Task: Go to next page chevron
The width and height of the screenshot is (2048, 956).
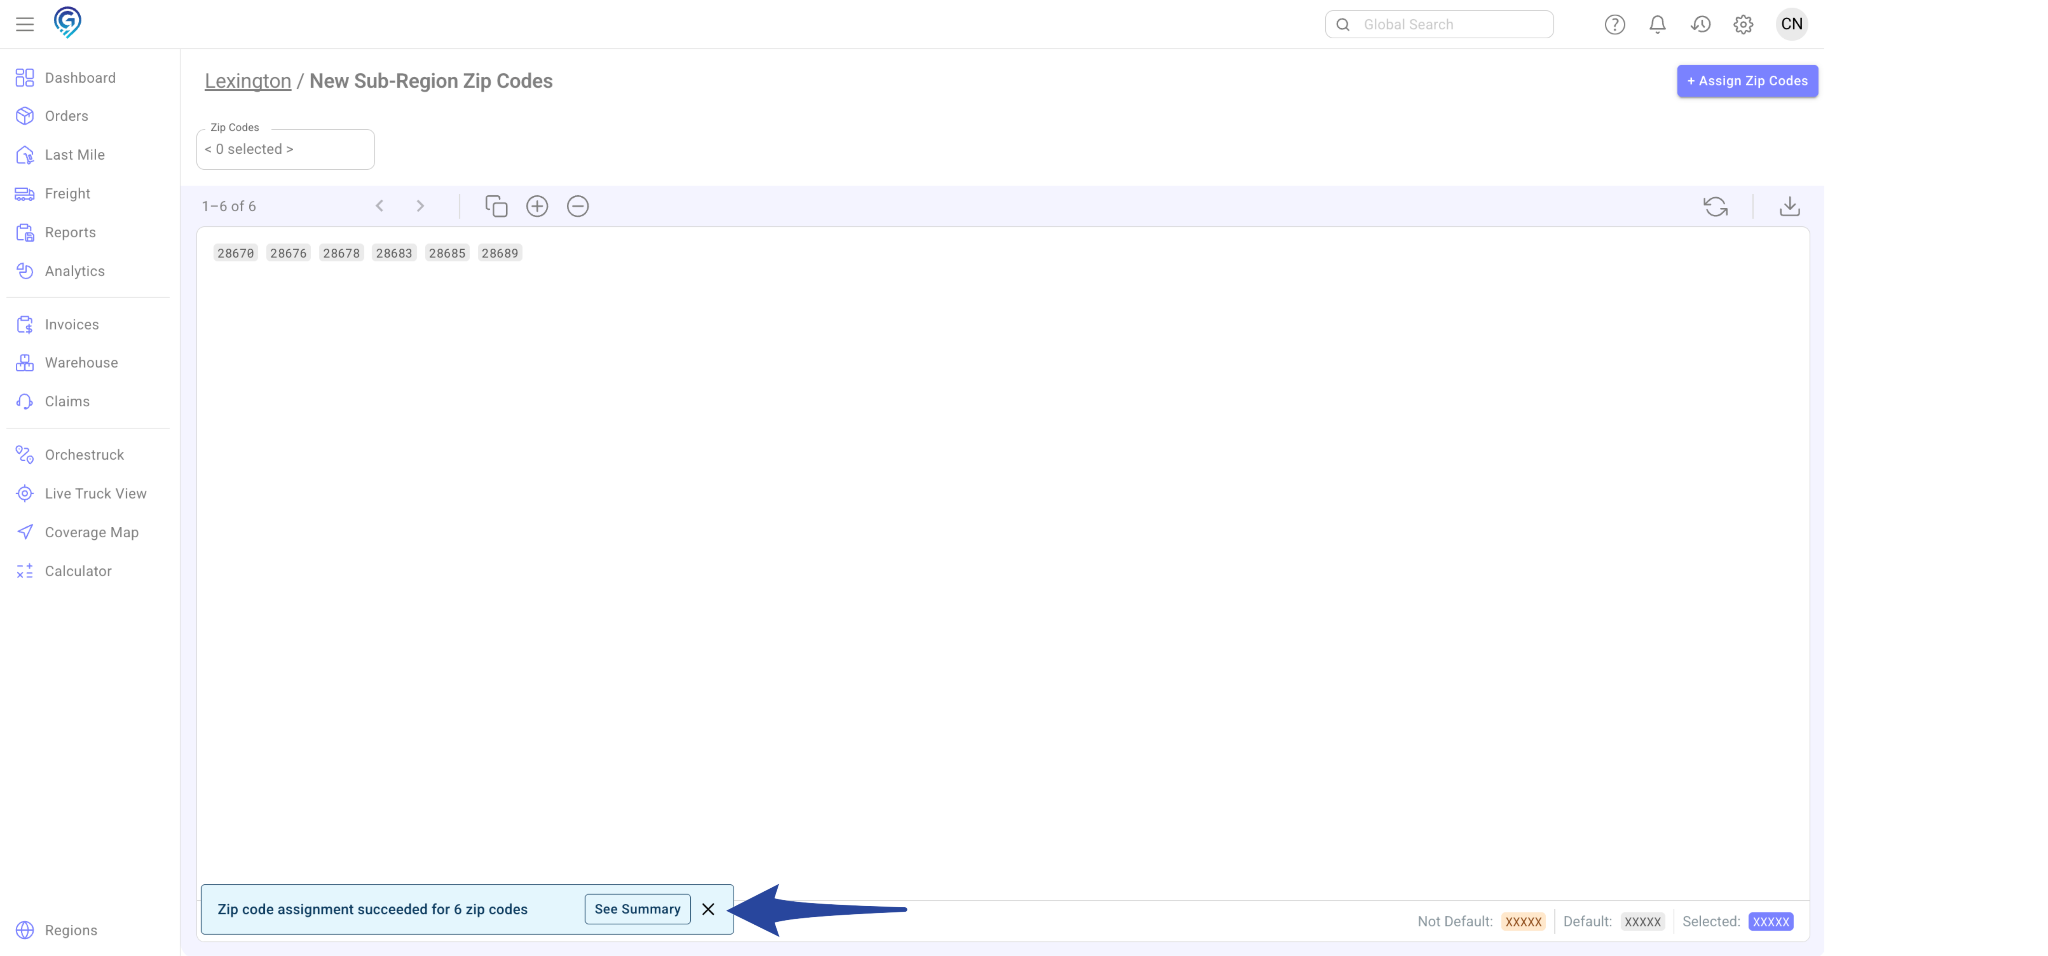Action: (x=420, y=206)
